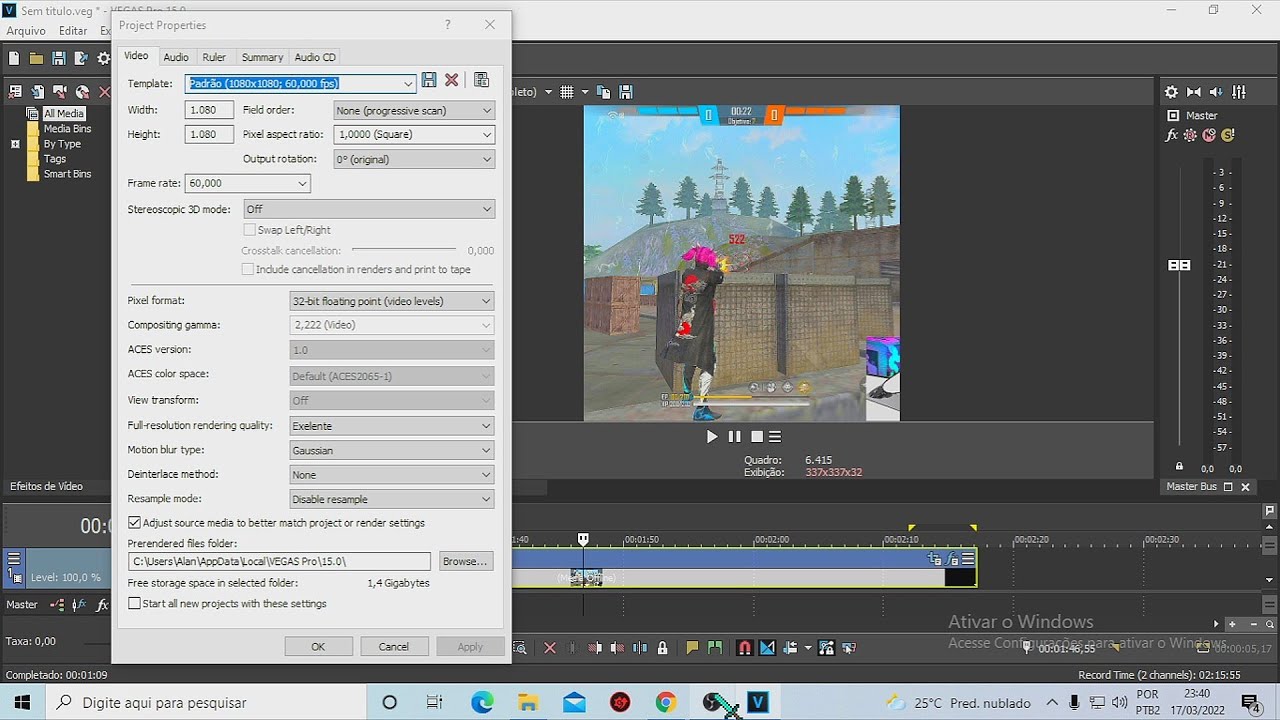Adjust the Master bus volume fader
The image size is (1280, 720).
[x=1179, y=265]
